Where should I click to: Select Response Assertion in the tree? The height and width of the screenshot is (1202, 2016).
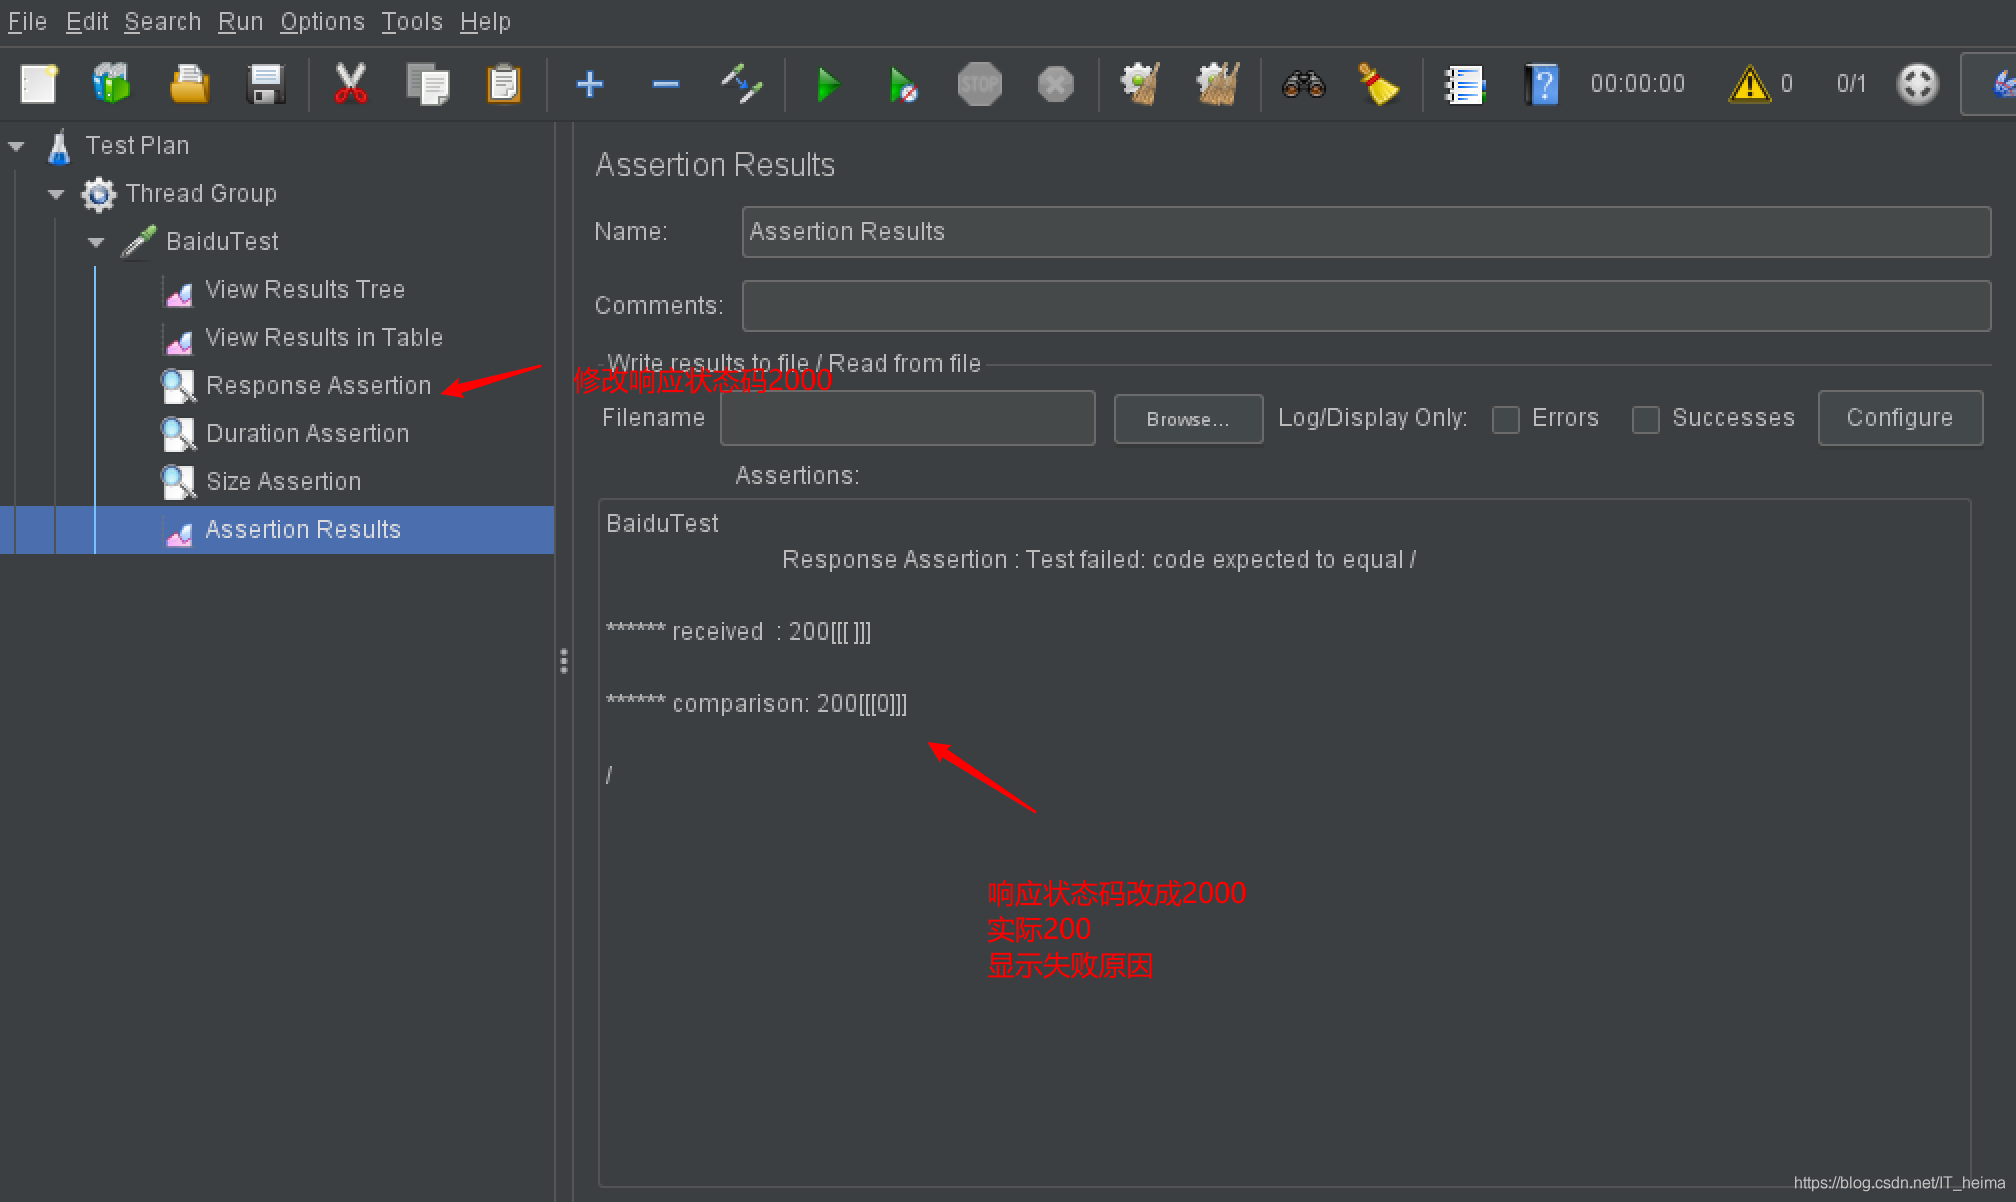(318, 386)
